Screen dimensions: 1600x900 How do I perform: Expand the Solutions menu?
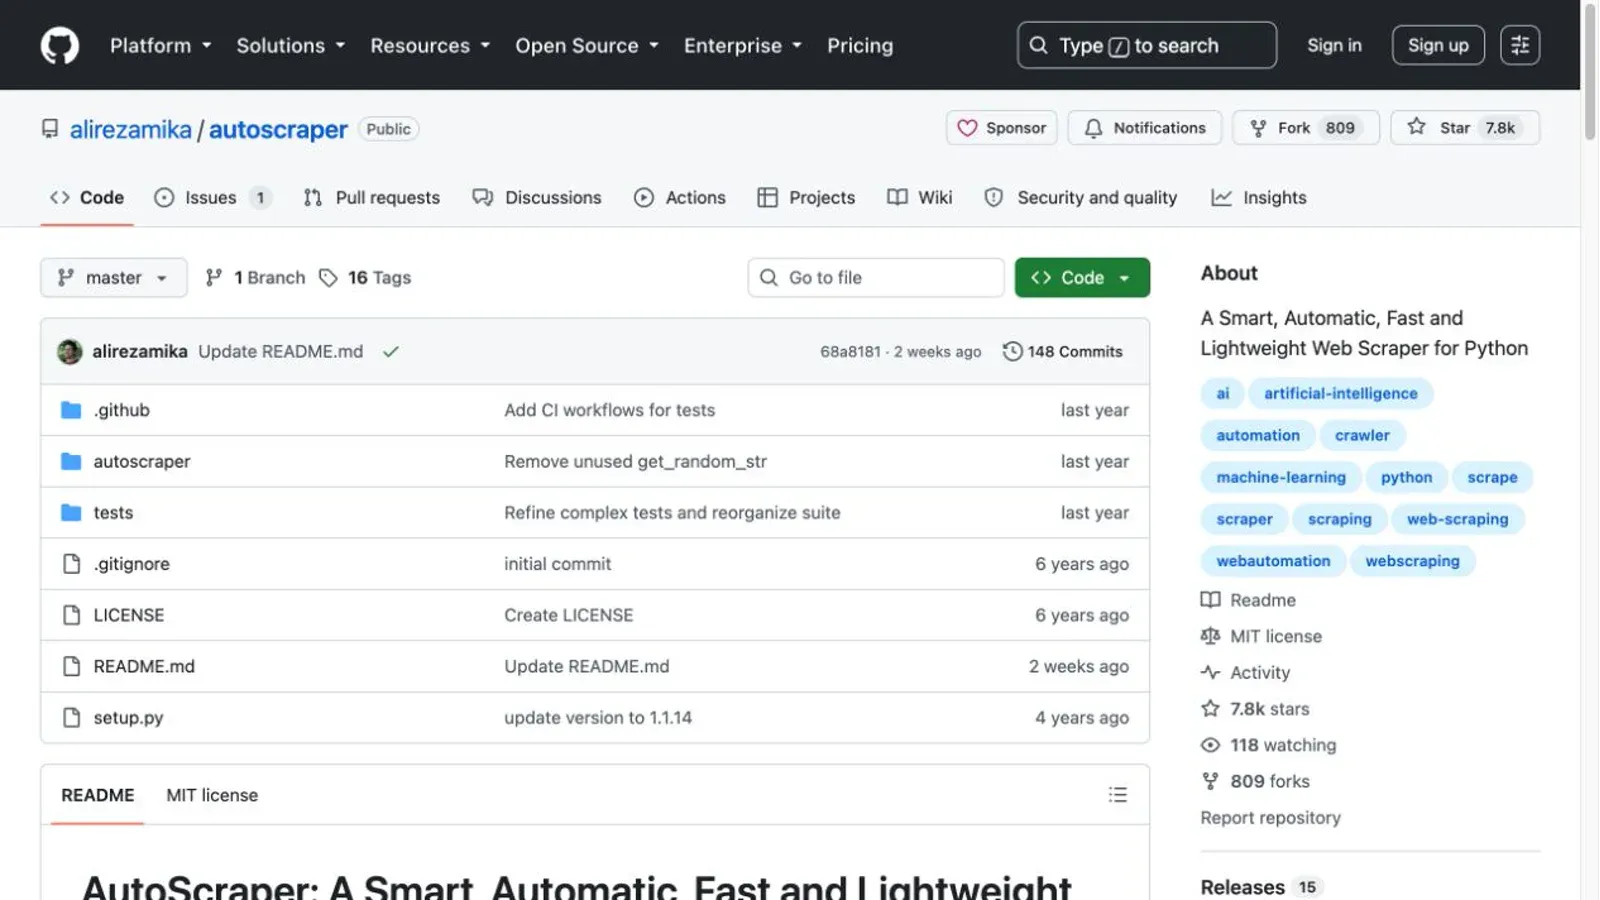tap(291, 46)
